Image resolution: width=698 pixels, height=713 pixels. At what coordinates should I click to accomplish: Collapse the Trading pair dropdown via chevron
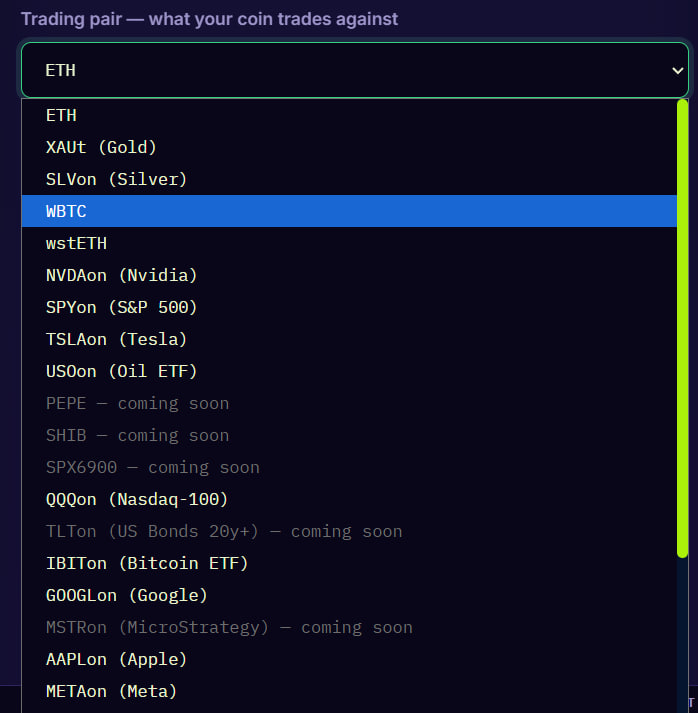pos(678,70)
